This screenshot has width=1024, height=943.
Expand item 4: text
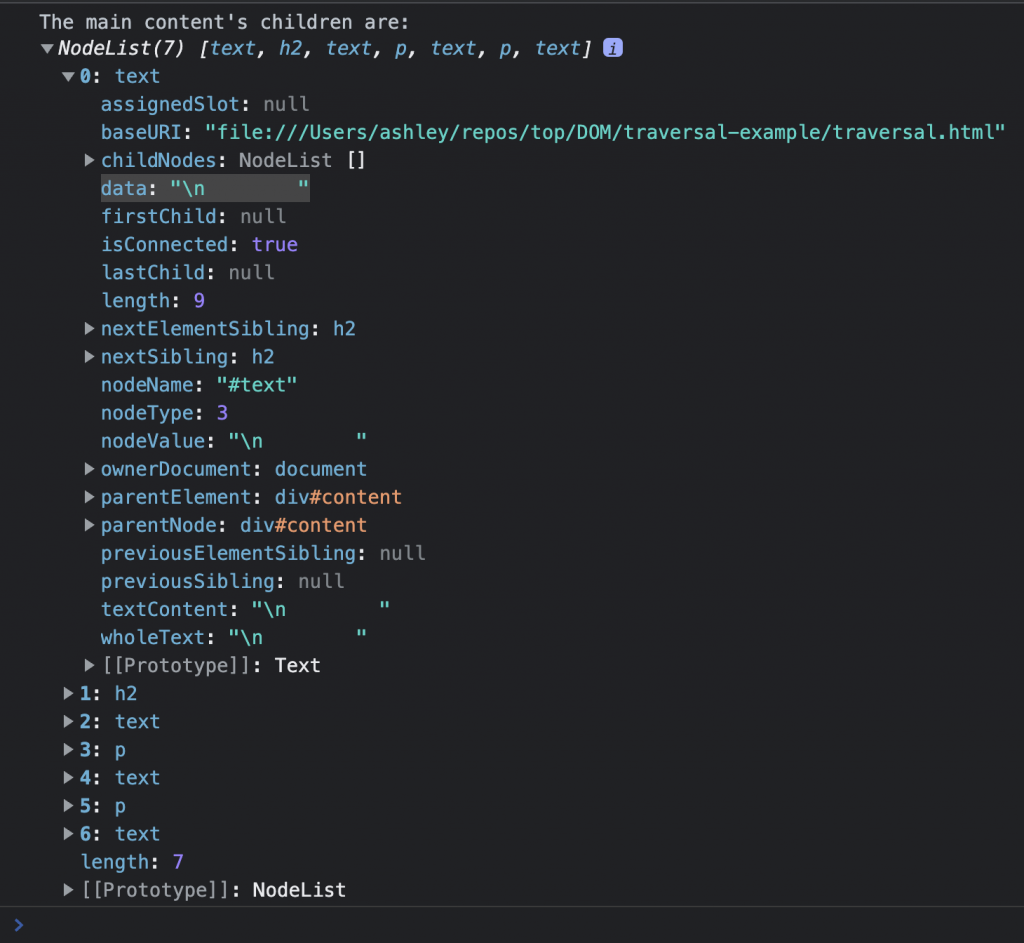68,777
